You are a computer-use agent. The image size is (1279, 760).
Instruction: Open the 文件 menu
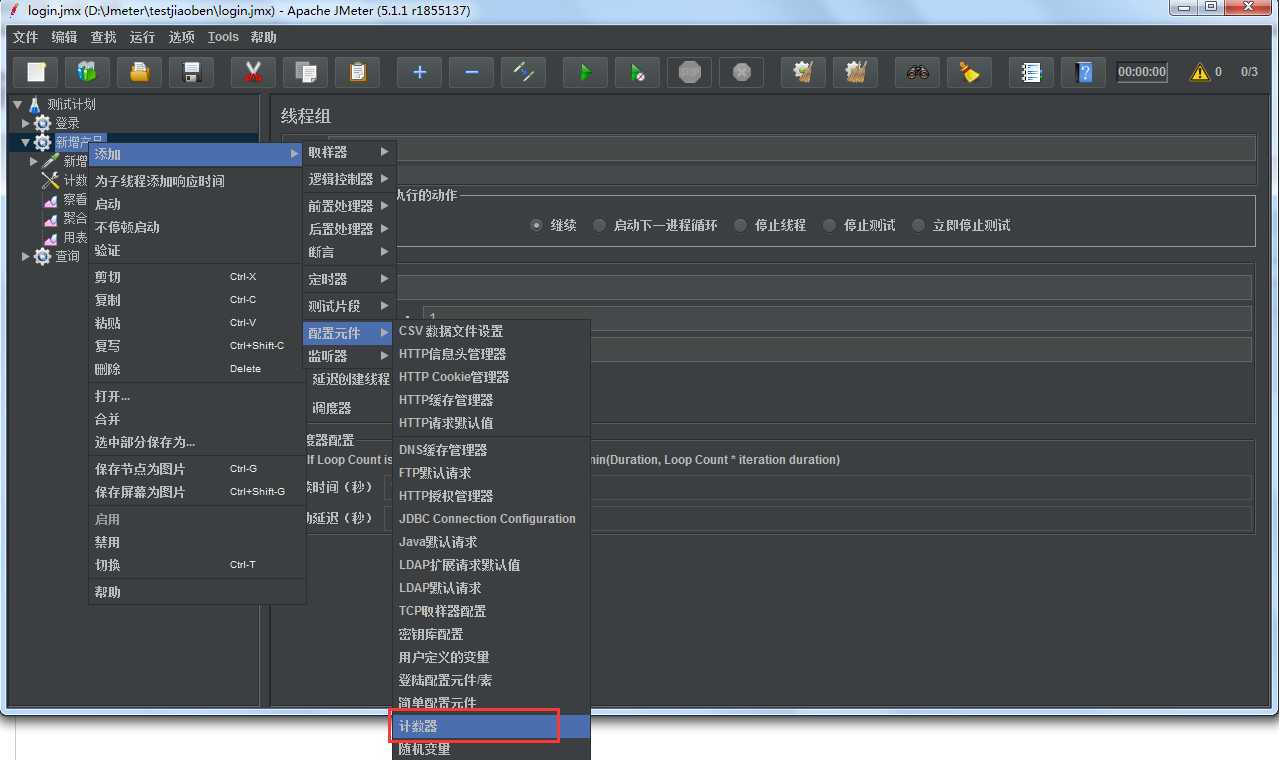tap(25, 37)
